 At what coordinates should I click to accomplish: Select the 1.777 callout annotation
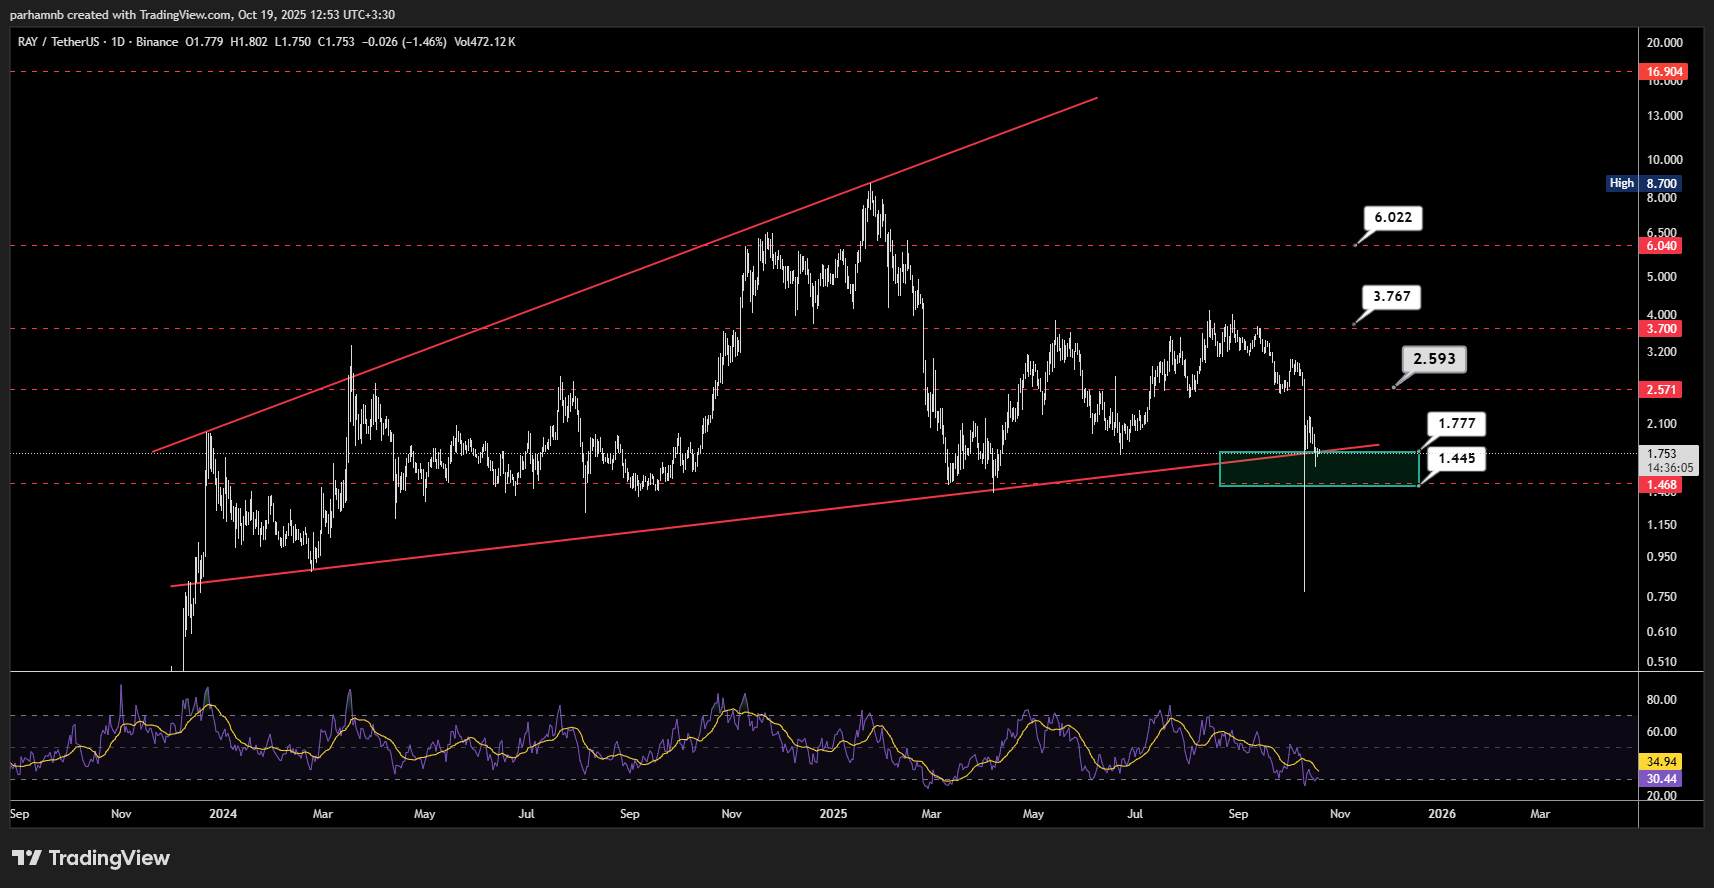pyautogui.click(x=1456, y=424)
